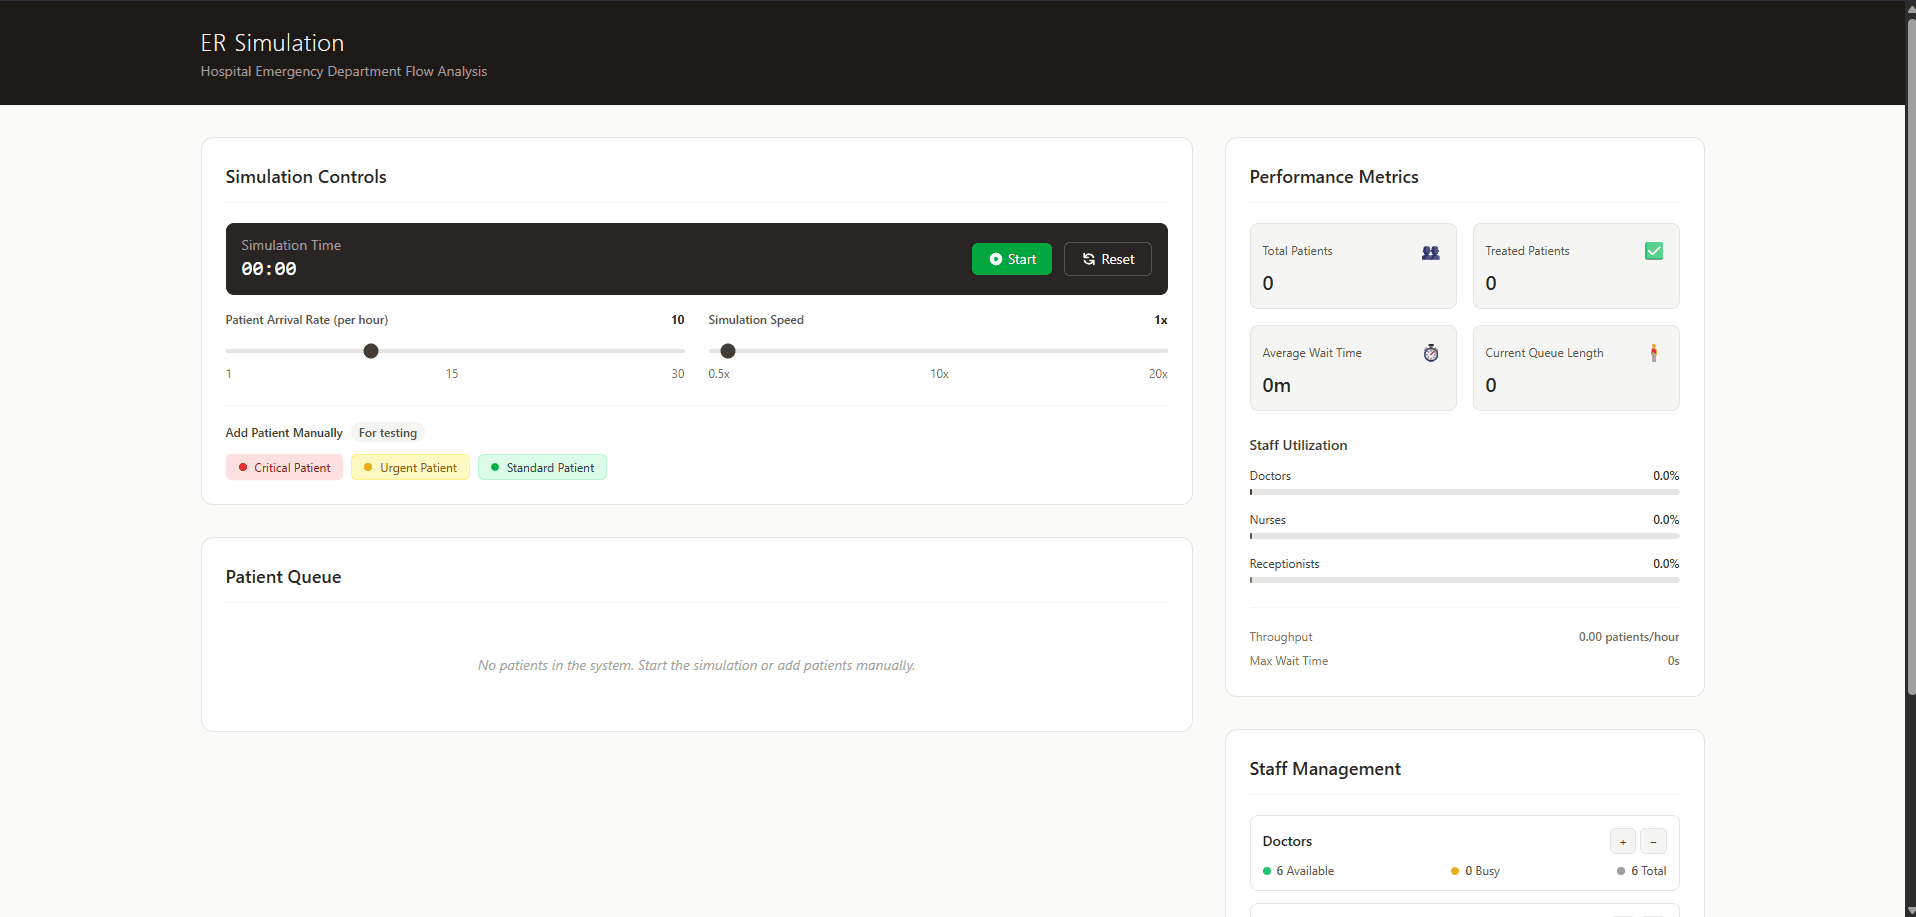Click the Total Patients people icon
The image size is (1916, 917).
[x=1430, y=253]
